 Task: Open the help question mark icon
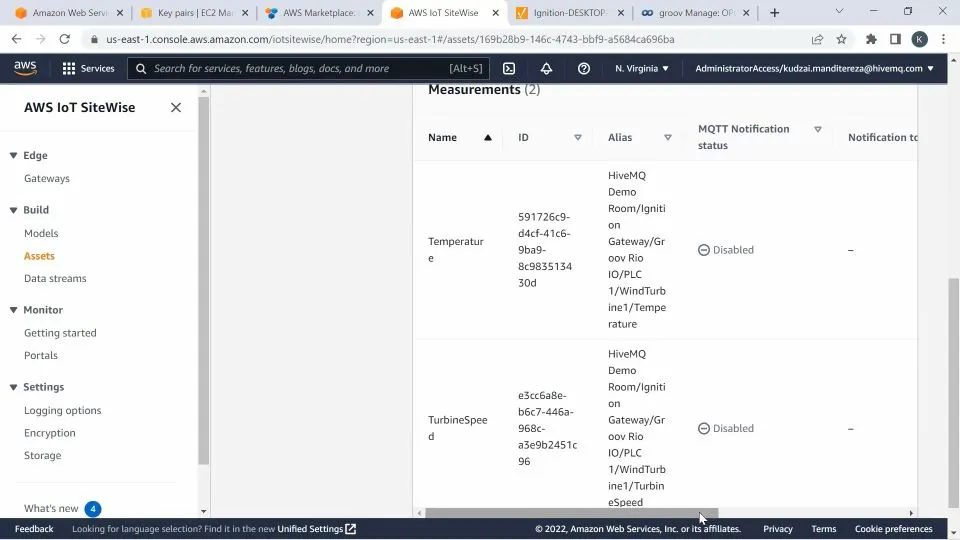(x=583, y=69)
